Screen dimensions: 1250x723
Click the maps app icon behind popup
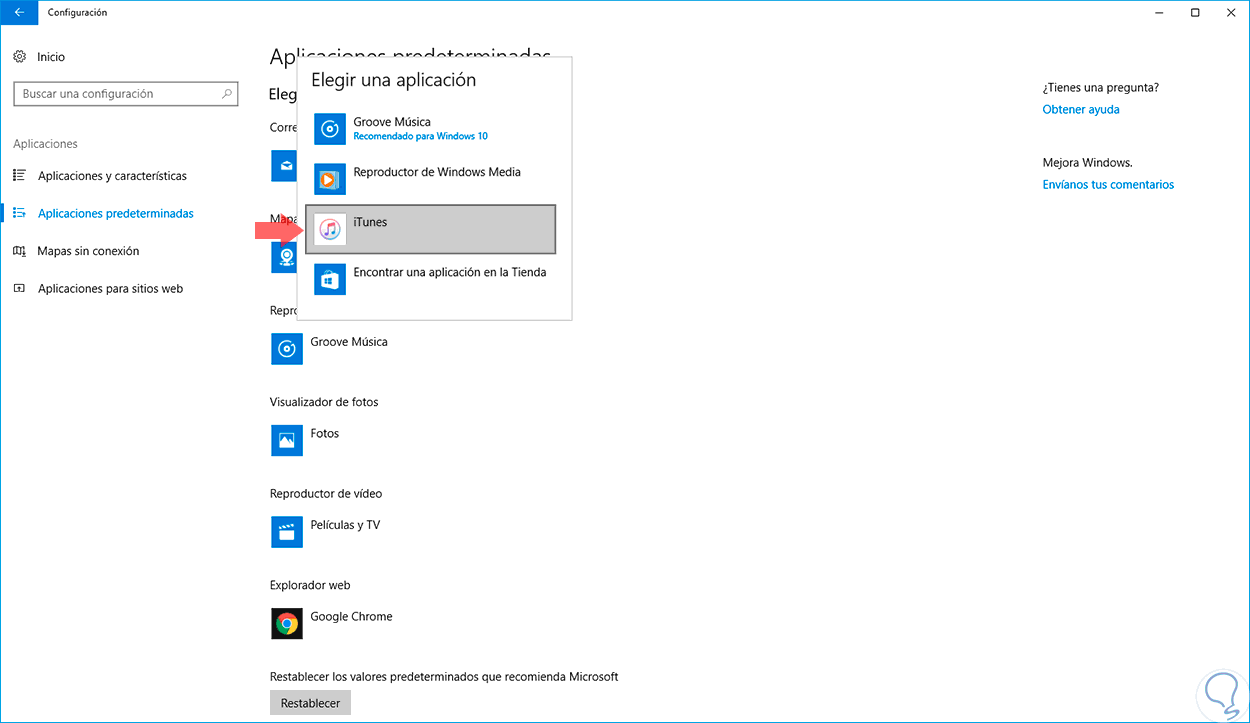[286, 257]
